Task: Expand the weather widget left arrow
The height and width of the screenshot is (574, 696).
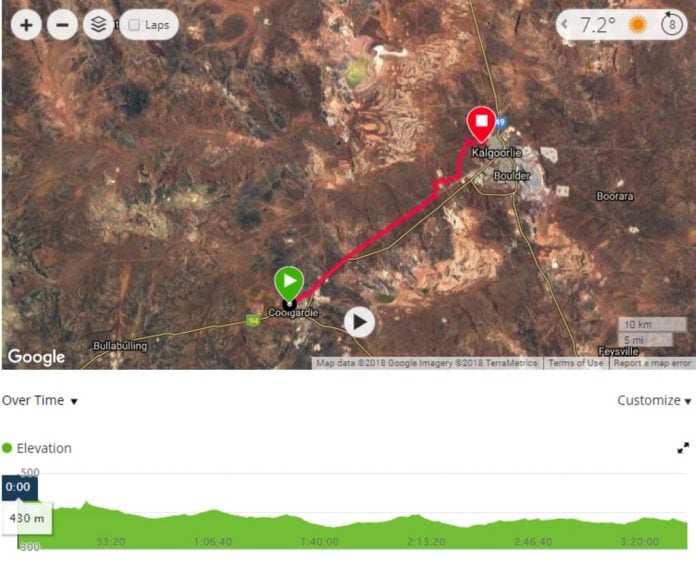Action: coord(564,24)
